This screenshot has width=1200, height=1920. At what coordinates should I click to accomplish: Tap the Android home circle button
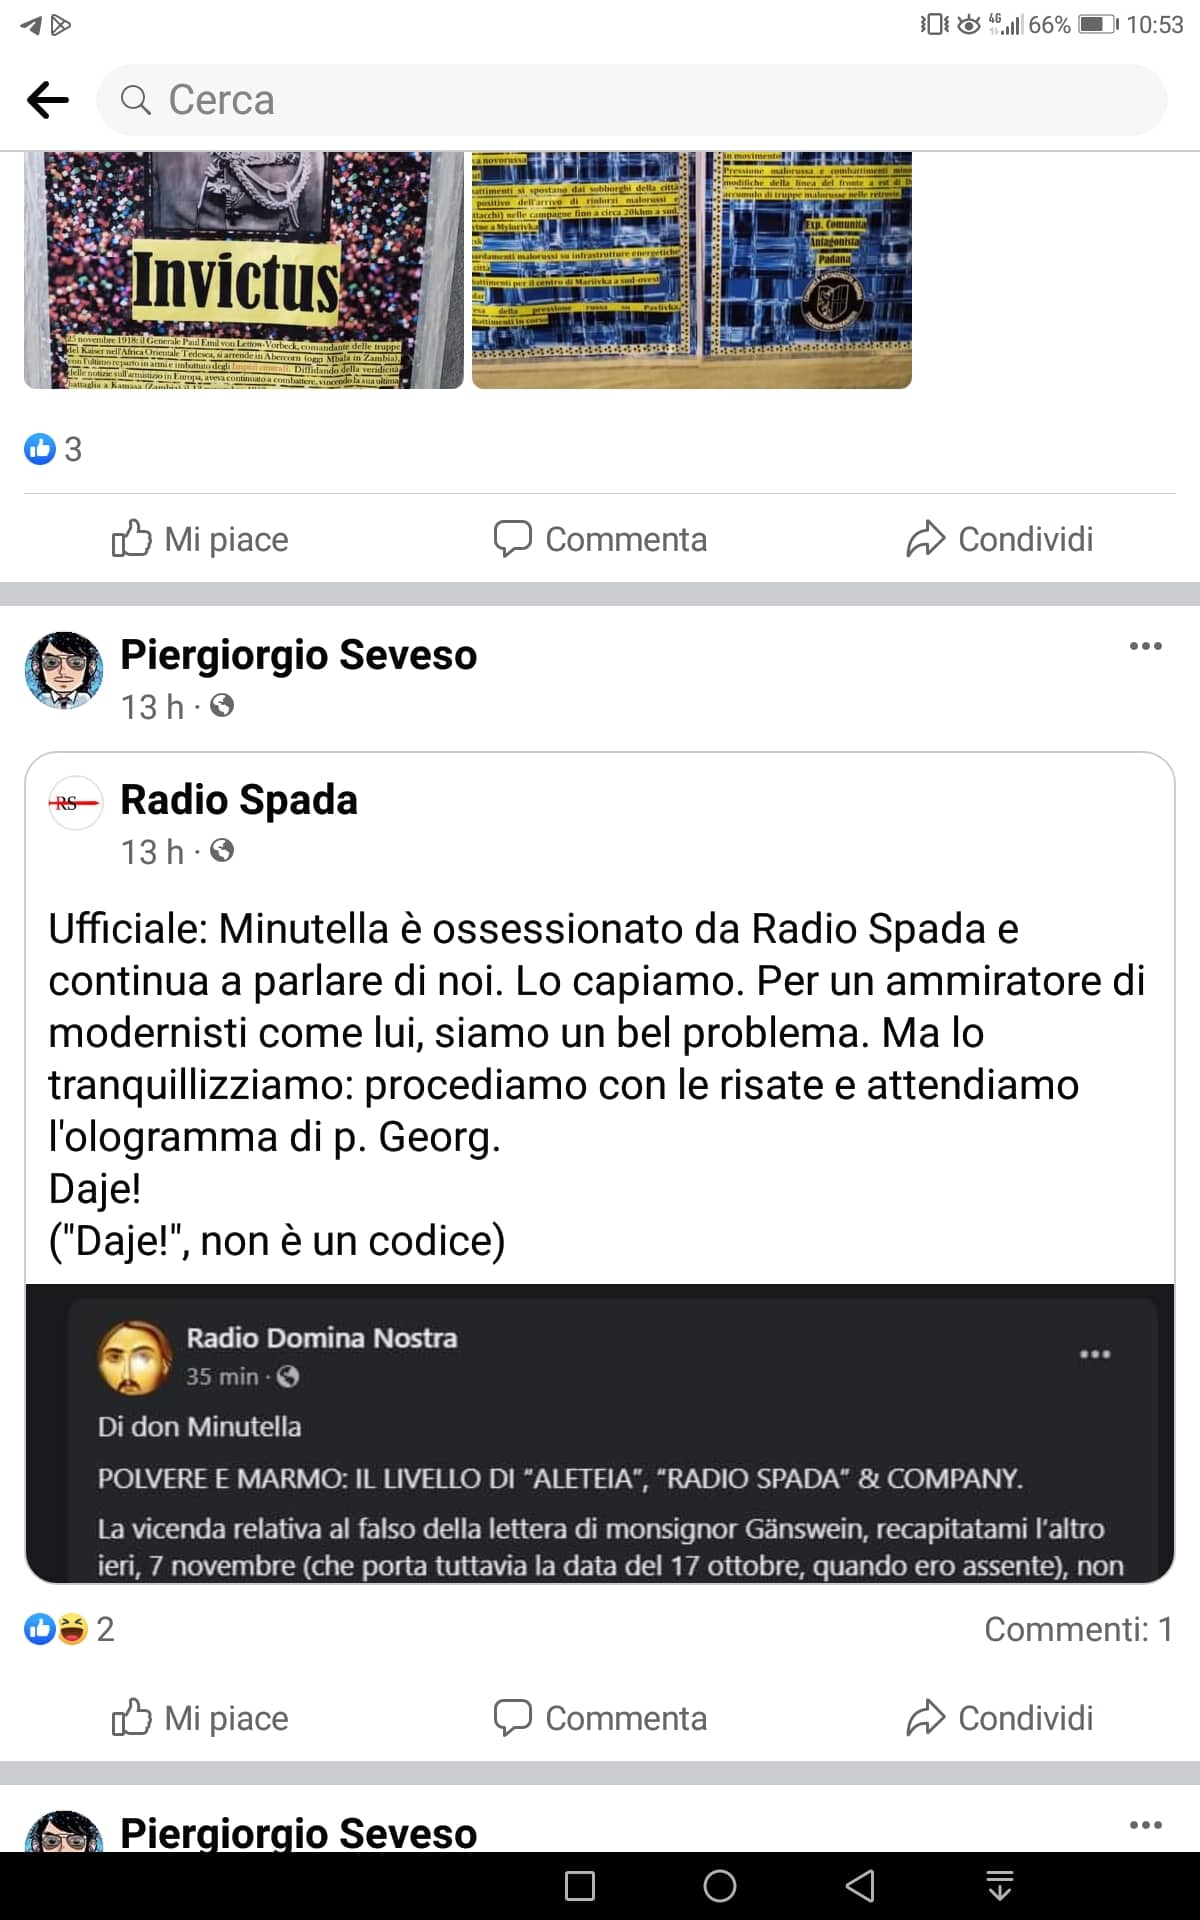tap(720, 1886)
